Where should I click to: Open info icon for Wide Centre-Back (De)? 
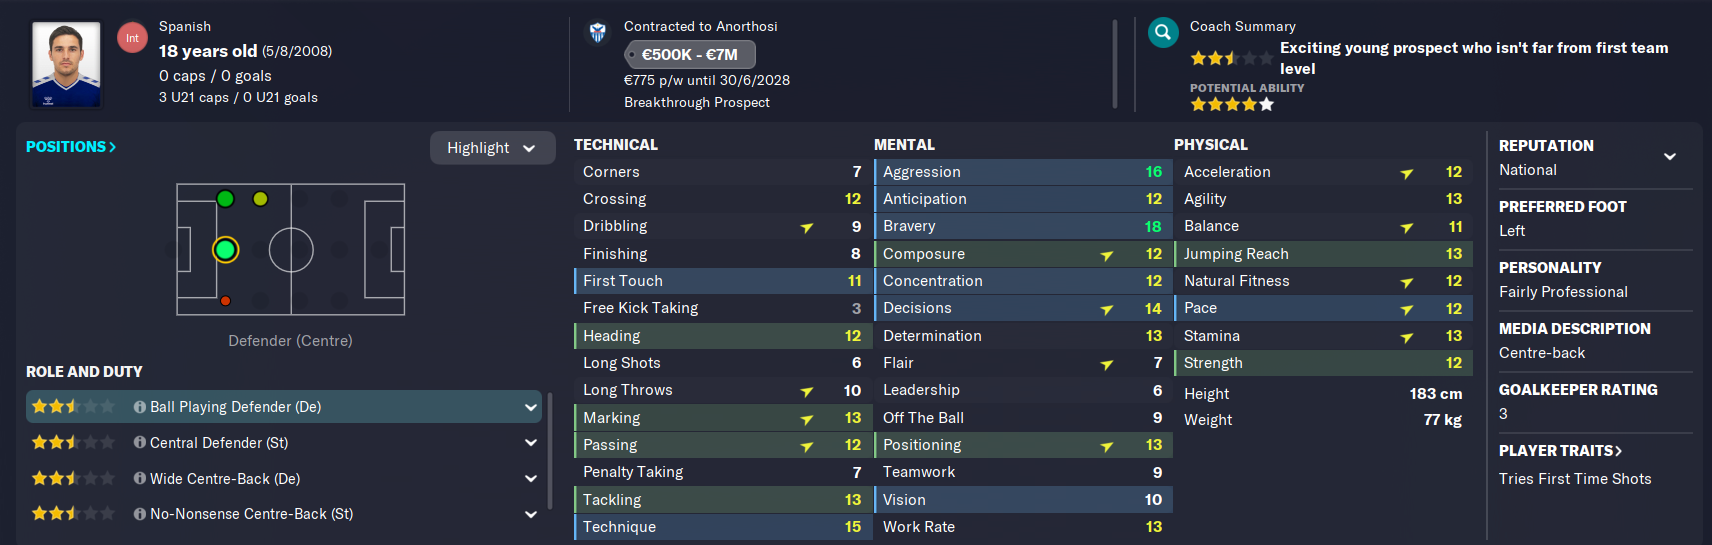pos(140,478)
